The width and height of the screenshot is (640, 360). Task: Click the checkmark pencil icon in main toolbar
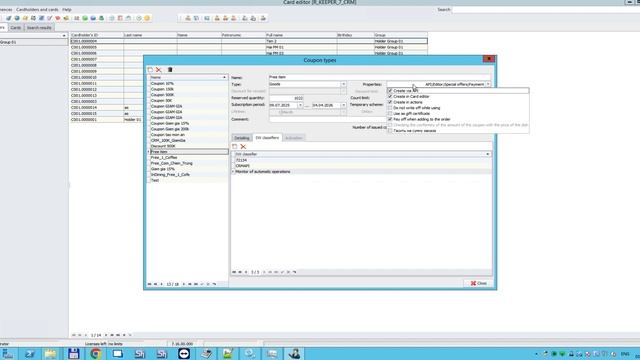point(49,18)
